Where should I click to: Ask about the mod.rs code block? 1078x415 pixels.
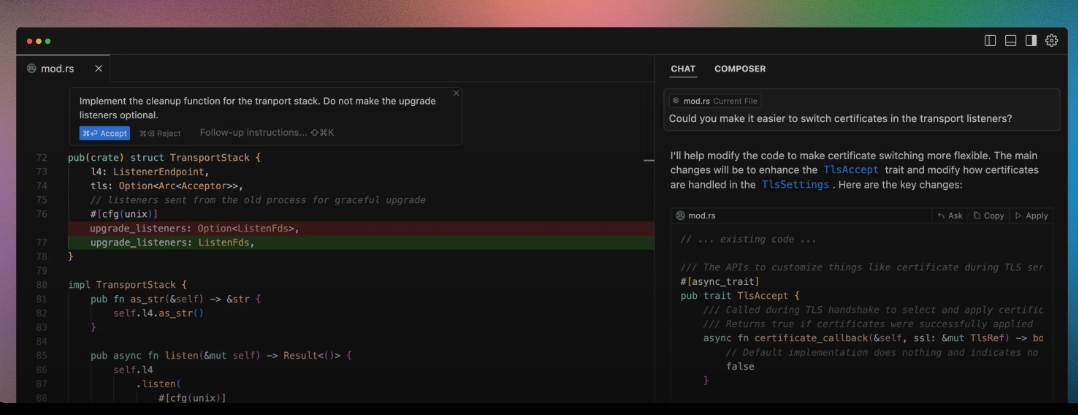coord(950,215)
